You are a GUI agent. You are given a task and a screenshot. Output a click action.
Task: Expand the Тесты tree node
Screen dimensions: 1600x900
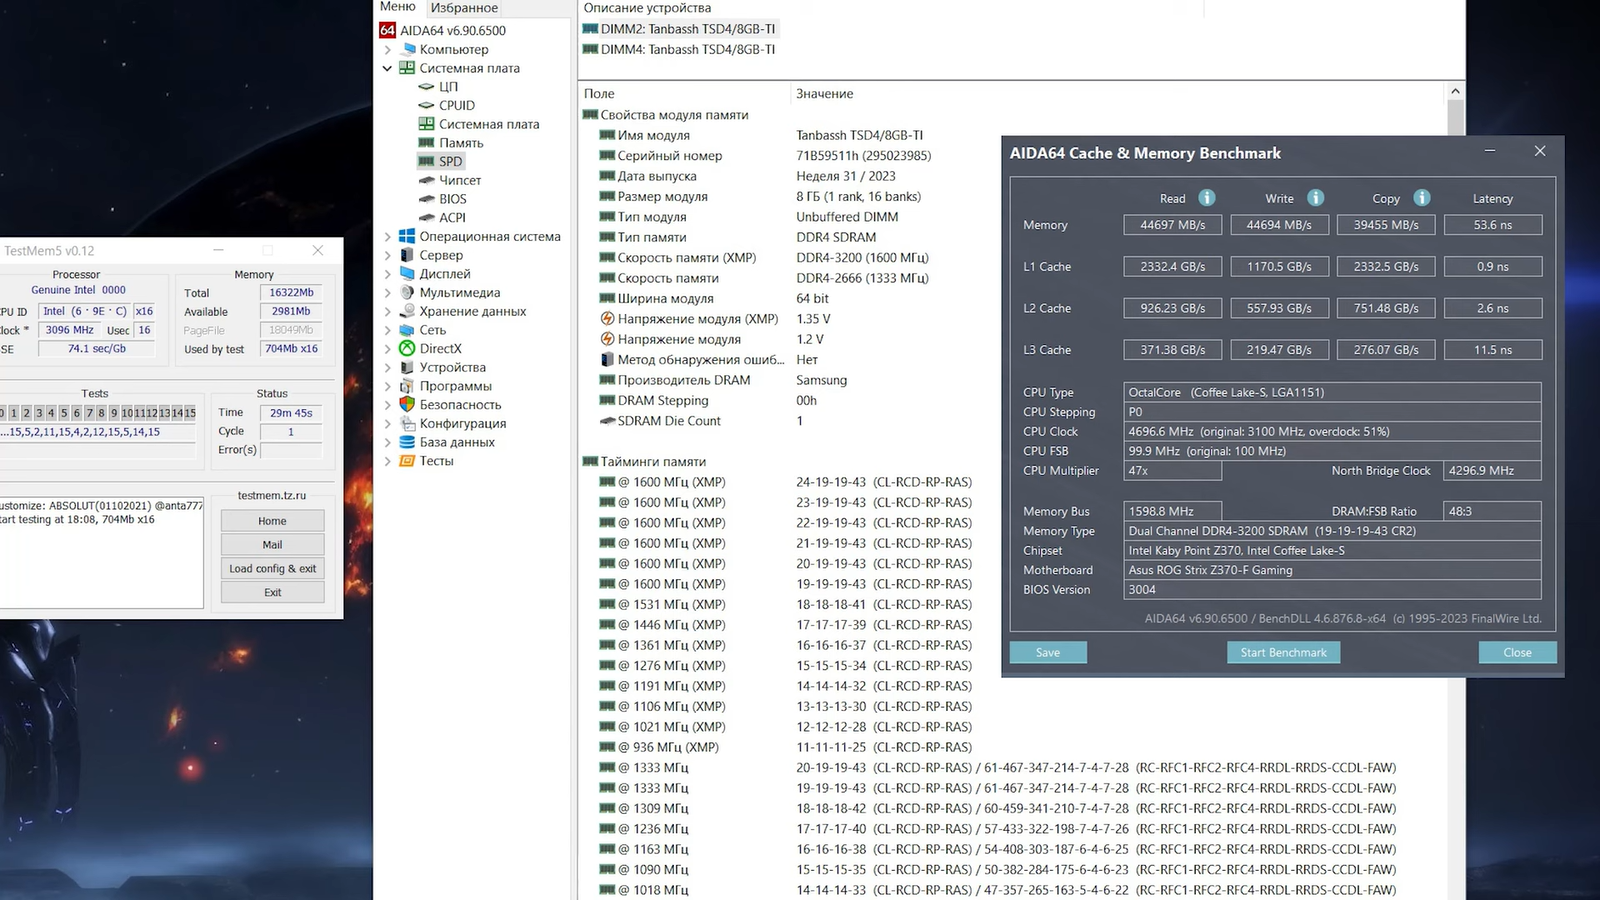coord(387,461)
